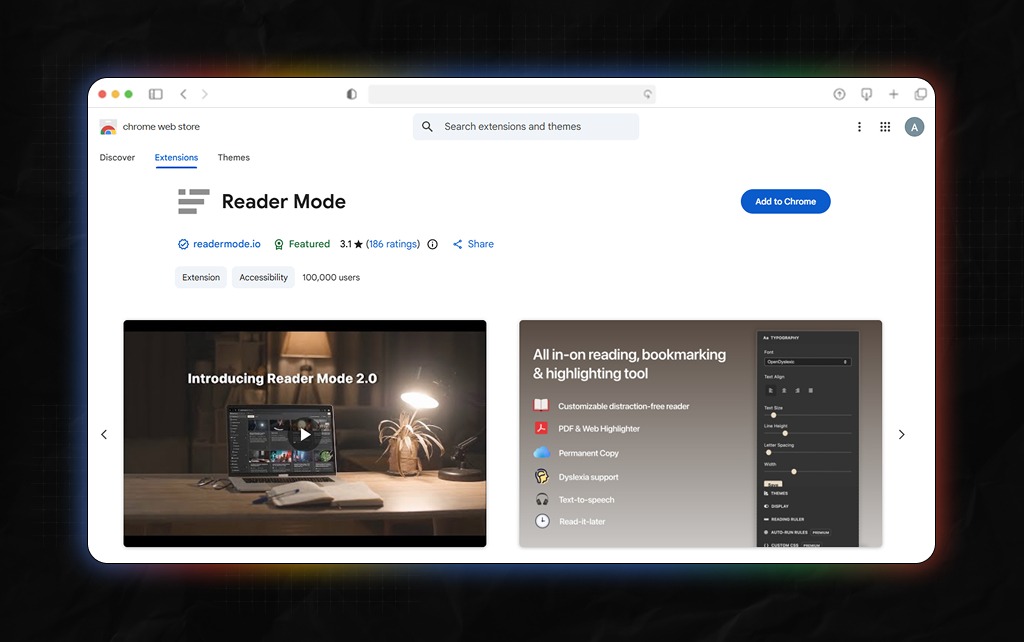This screenshot has width=1024, height=642.
Task: Click the Extension category chip
Action: [x=200, y=277]
